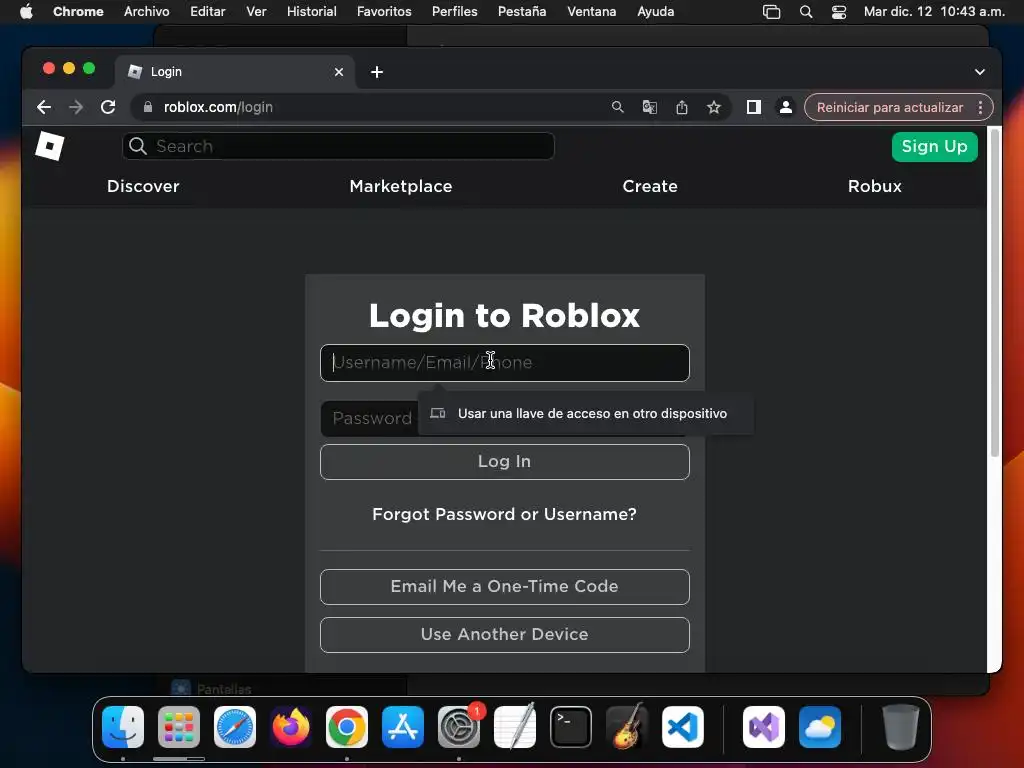Focus the Username/Email/Phone field
This screenshot has width=1024, height=768.
click(x=505, y=363)
